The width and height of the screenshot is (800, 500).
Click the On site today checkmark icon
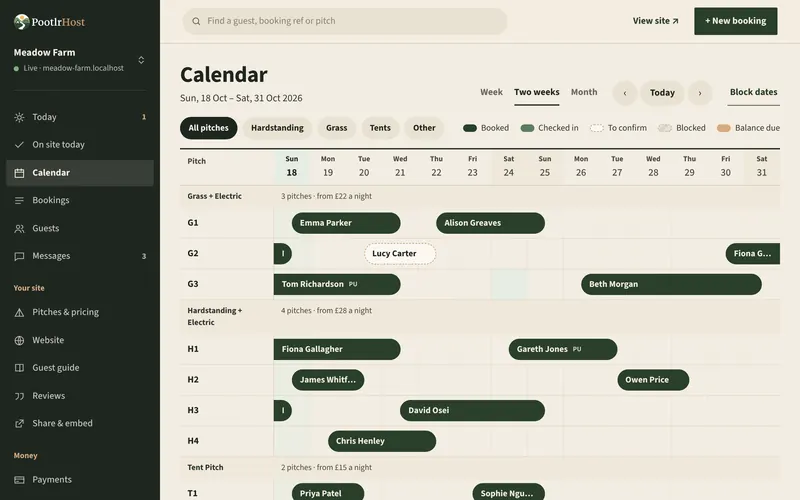tap(19, 145)
